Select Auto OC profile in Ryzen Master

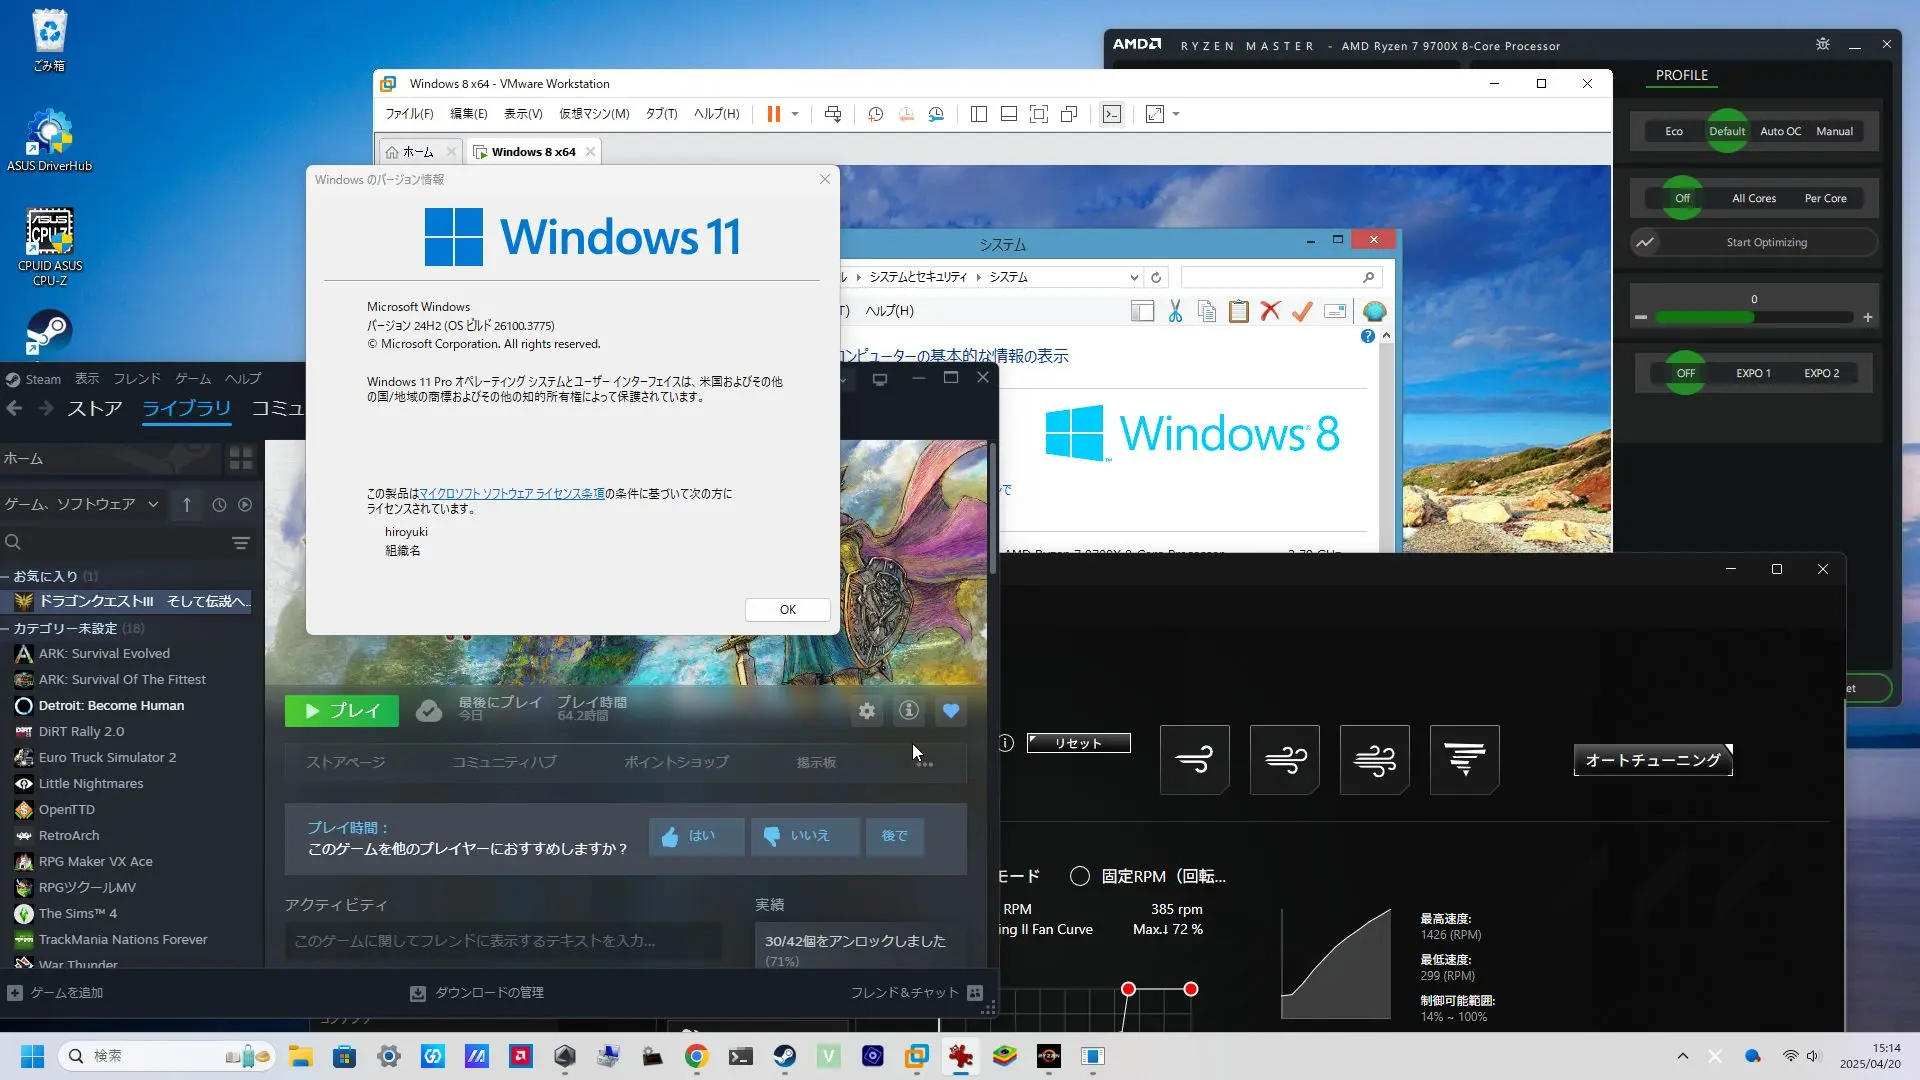(x=1780, y=131)
